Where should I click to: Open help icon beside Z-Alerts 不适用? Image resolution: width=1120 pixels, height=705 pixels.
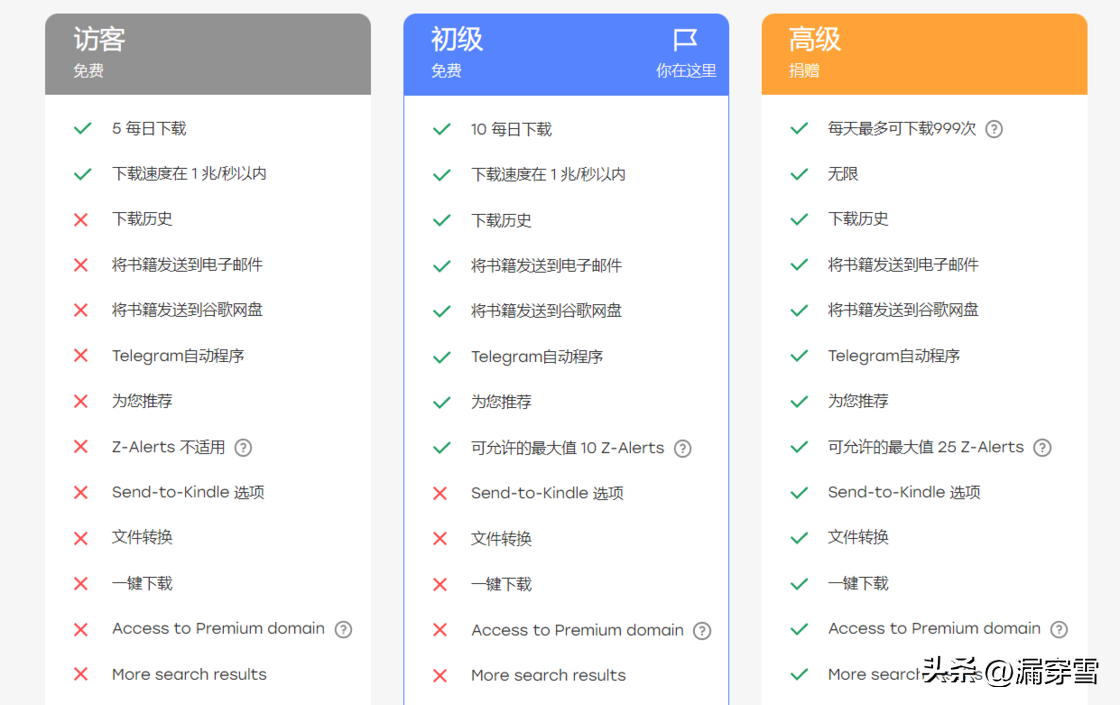pyautogui.click(x=243, y=448)
